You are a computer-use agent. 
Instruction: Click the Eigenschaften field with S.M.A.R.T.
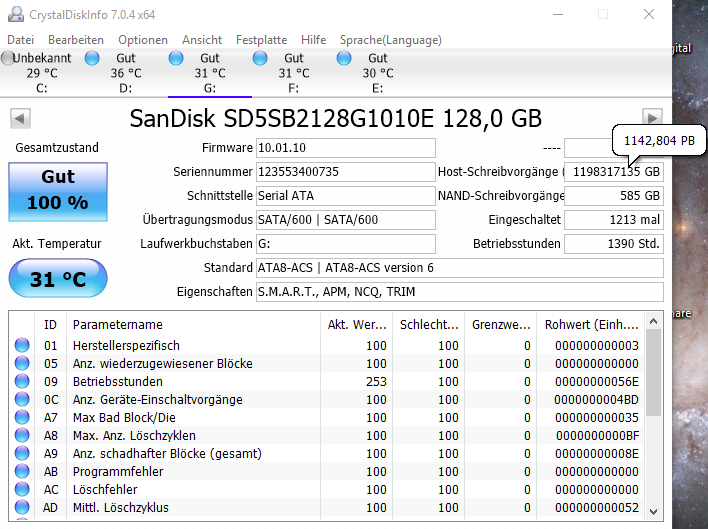pyautogui.click(x=460, y=292)
